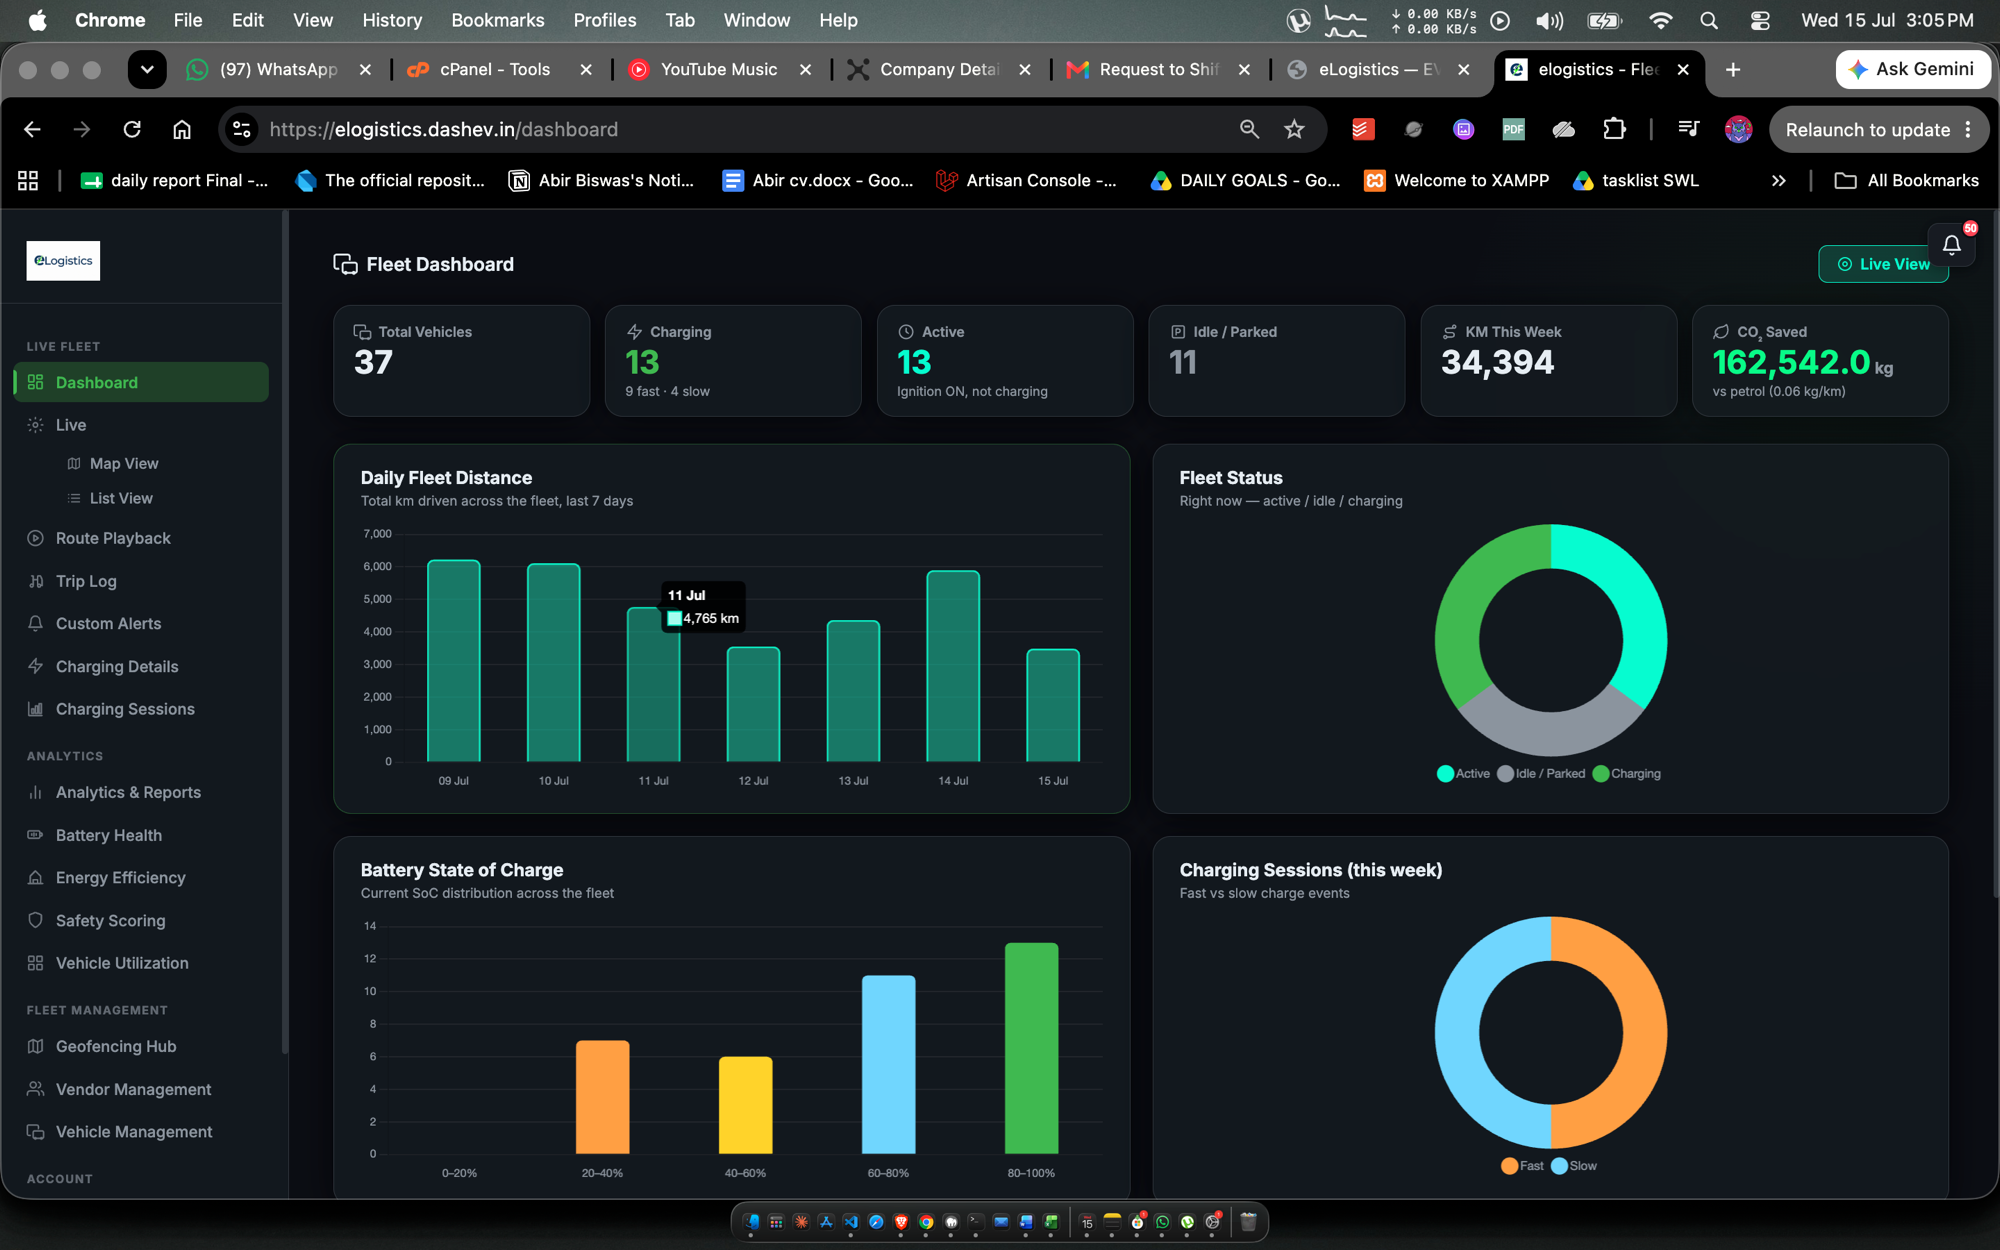Screen dimensions: 2000x1250
Task: Switch to cPanel - Tools tab
Action: coord(495,69)
